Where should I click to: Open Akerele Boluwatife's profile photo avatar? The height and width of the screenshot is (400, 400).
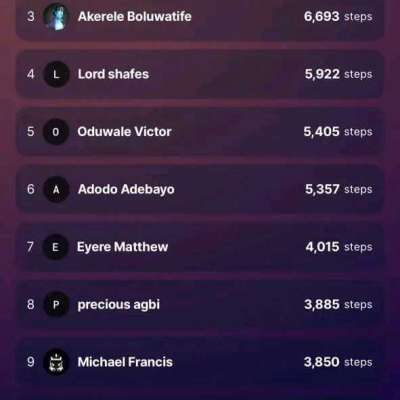click(56, 16)
